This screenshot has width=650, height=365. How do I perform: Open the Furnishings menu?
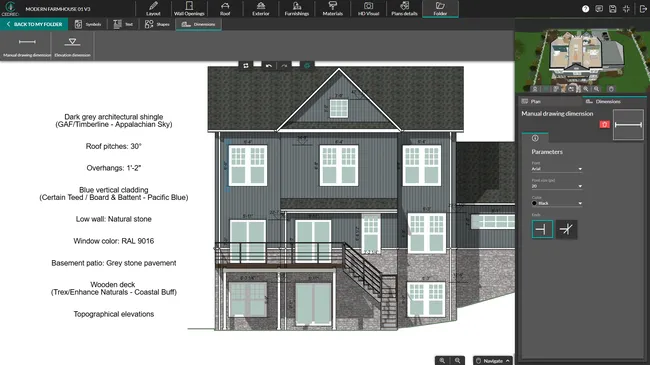click(x=297, y=9)
